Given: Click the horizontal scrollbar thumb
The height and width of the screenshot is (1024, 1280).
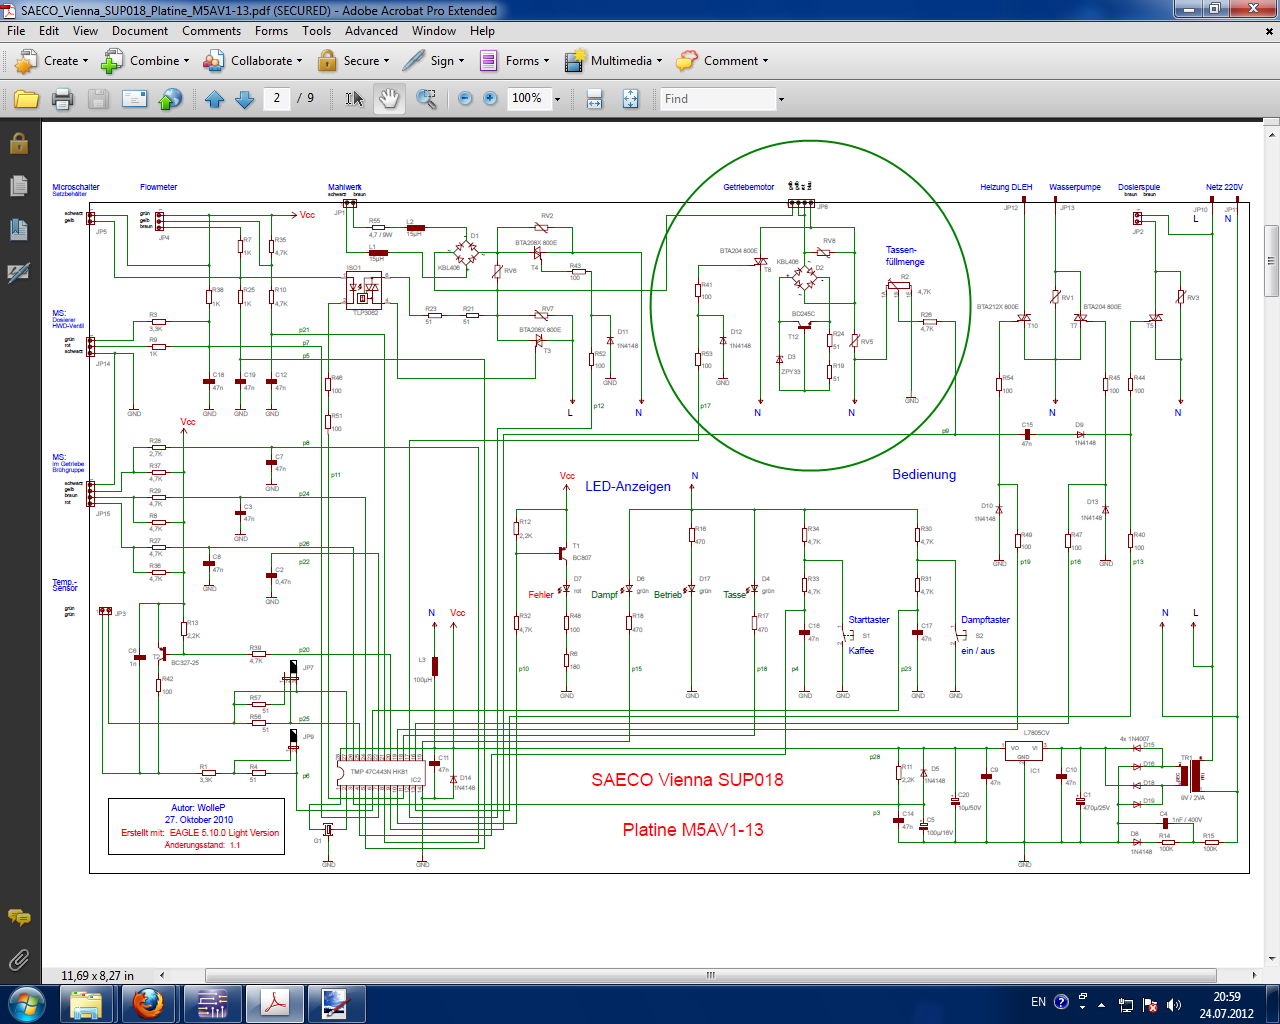Looking at the screenshot, I should [710, 975].
